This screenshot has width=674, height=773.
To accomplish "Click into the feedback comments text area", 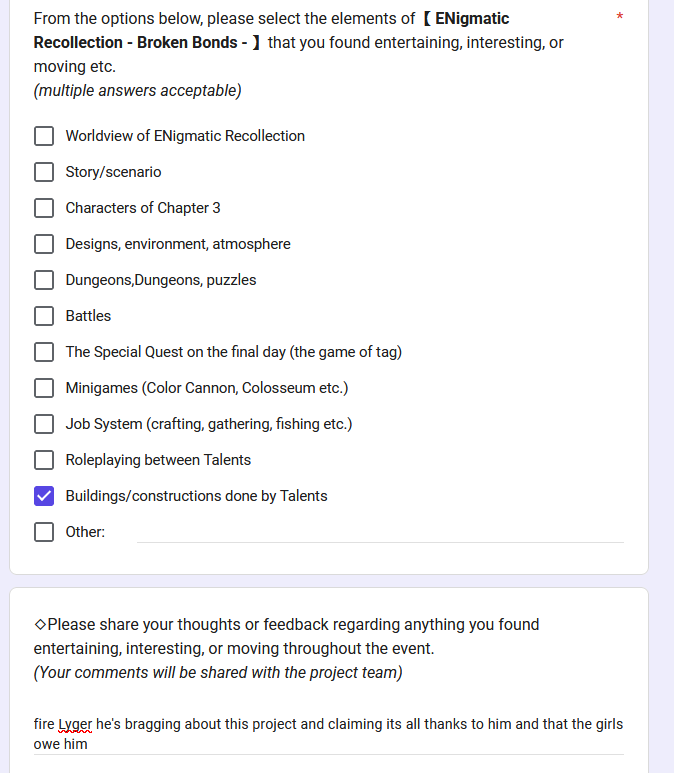I will 328,734.
